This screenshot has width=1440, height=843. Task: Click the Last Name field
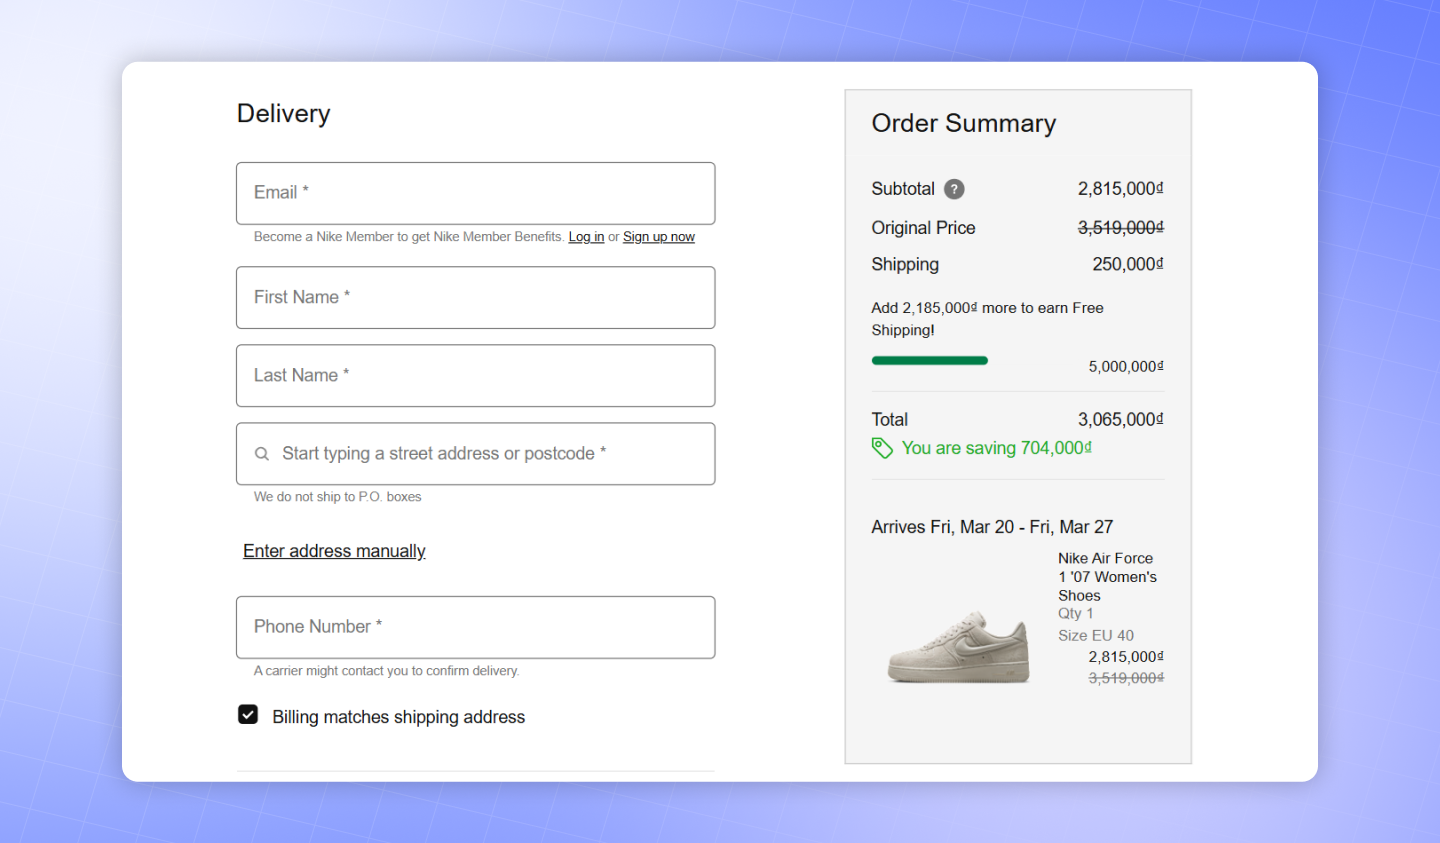pos(475,375)
